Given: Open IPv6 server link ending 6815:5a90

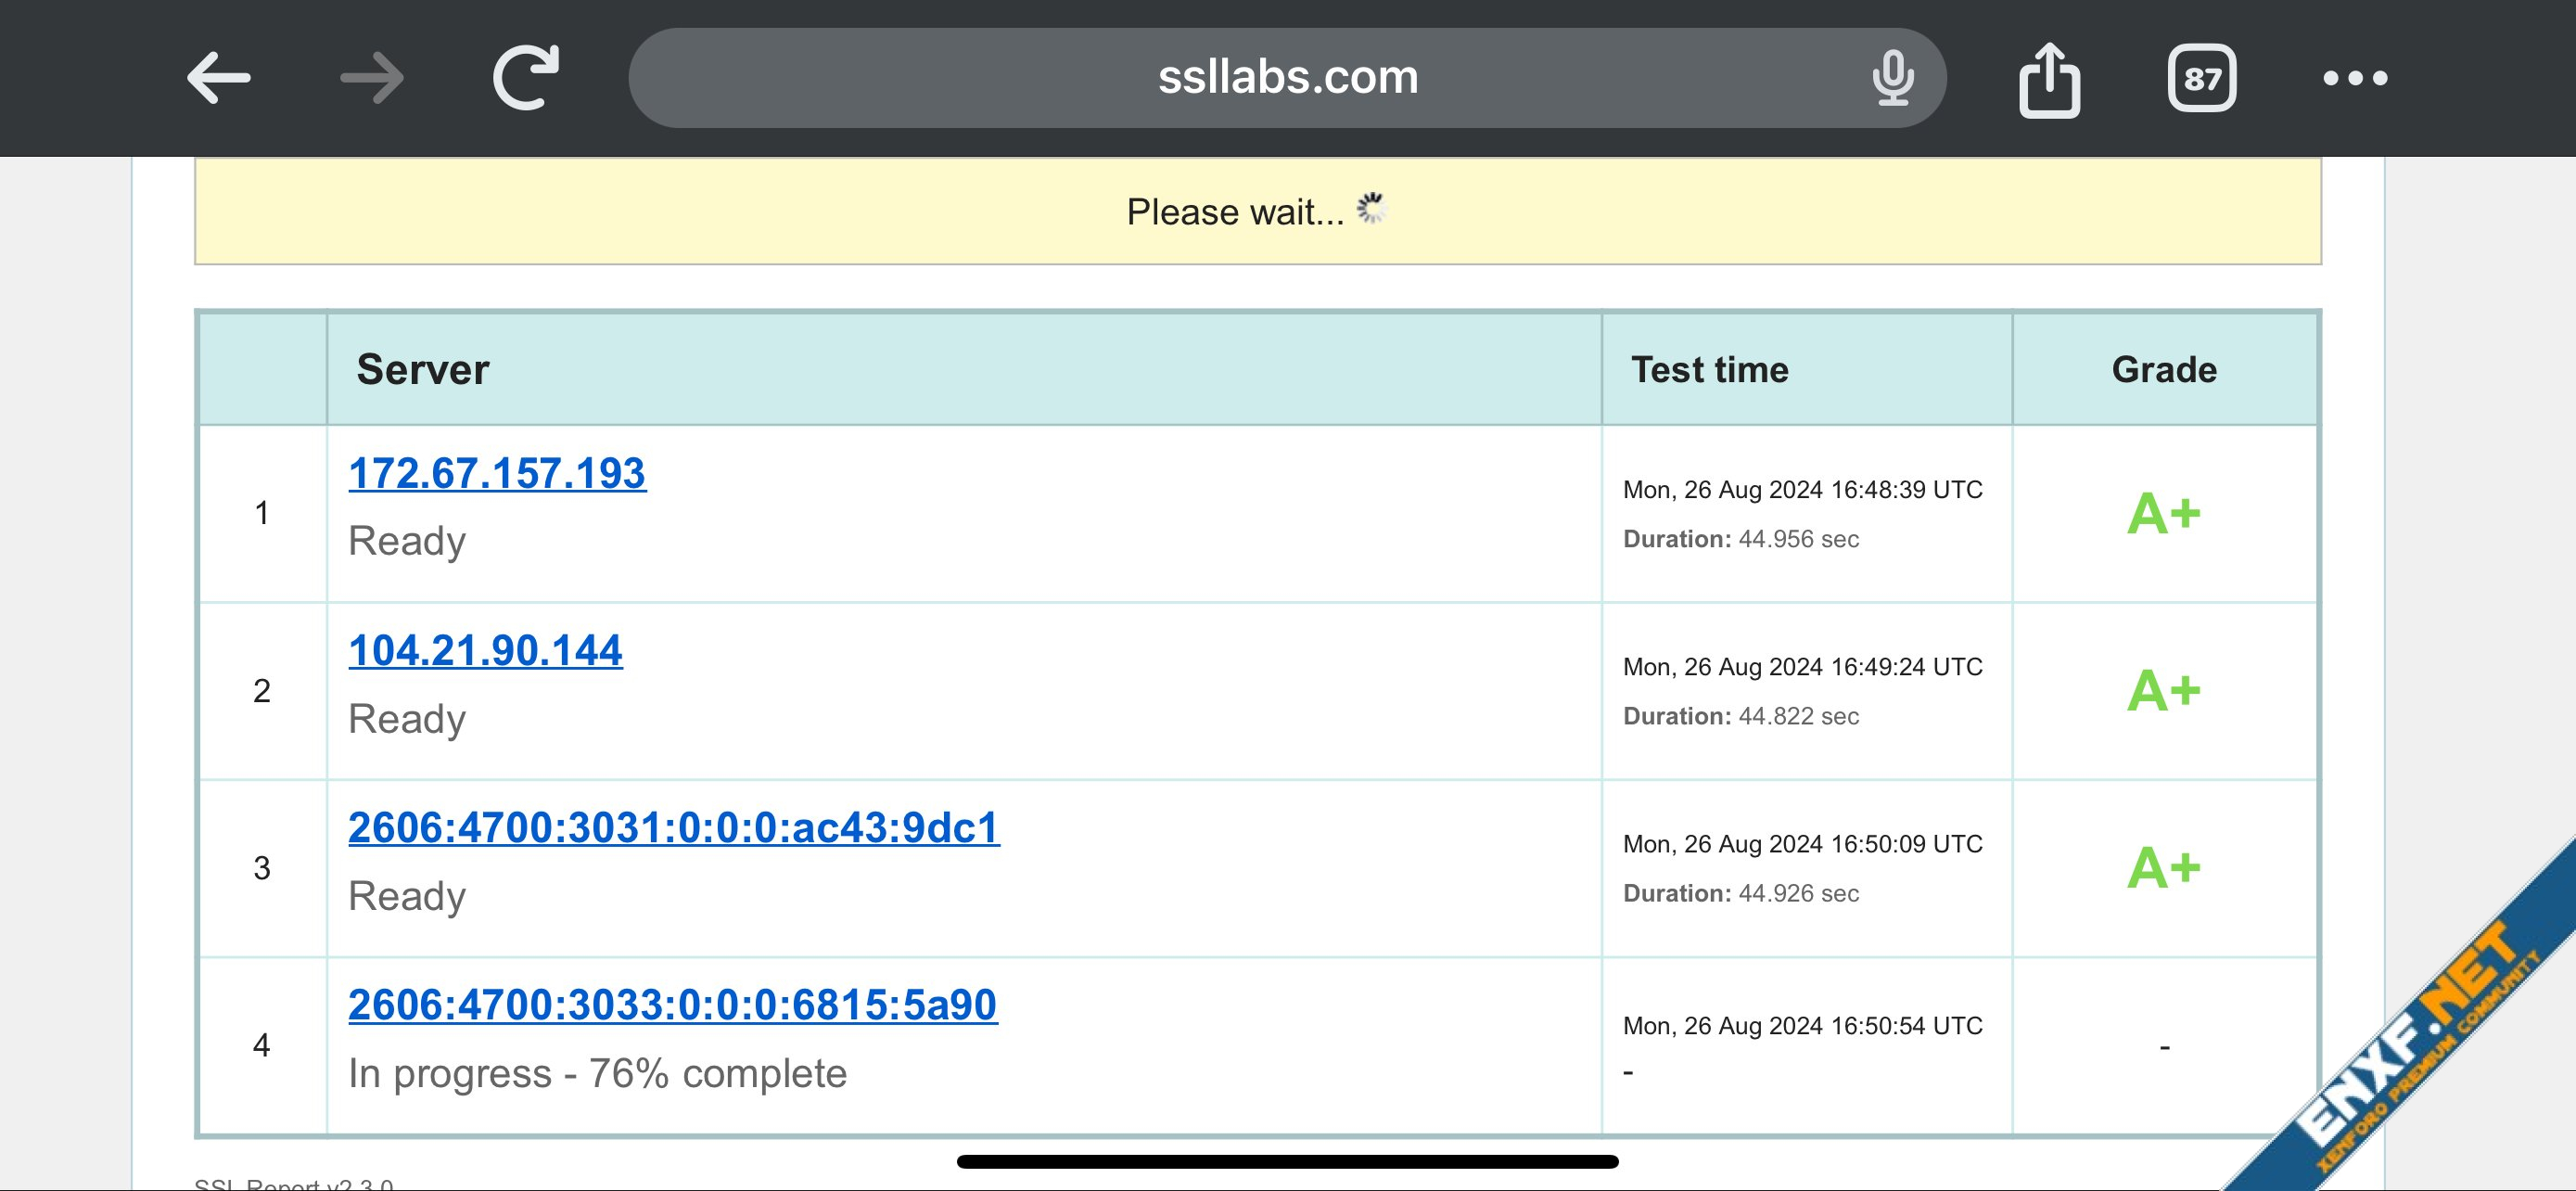Looking at the screenshot, I should pyautogui.click(x=672, y=1005).
